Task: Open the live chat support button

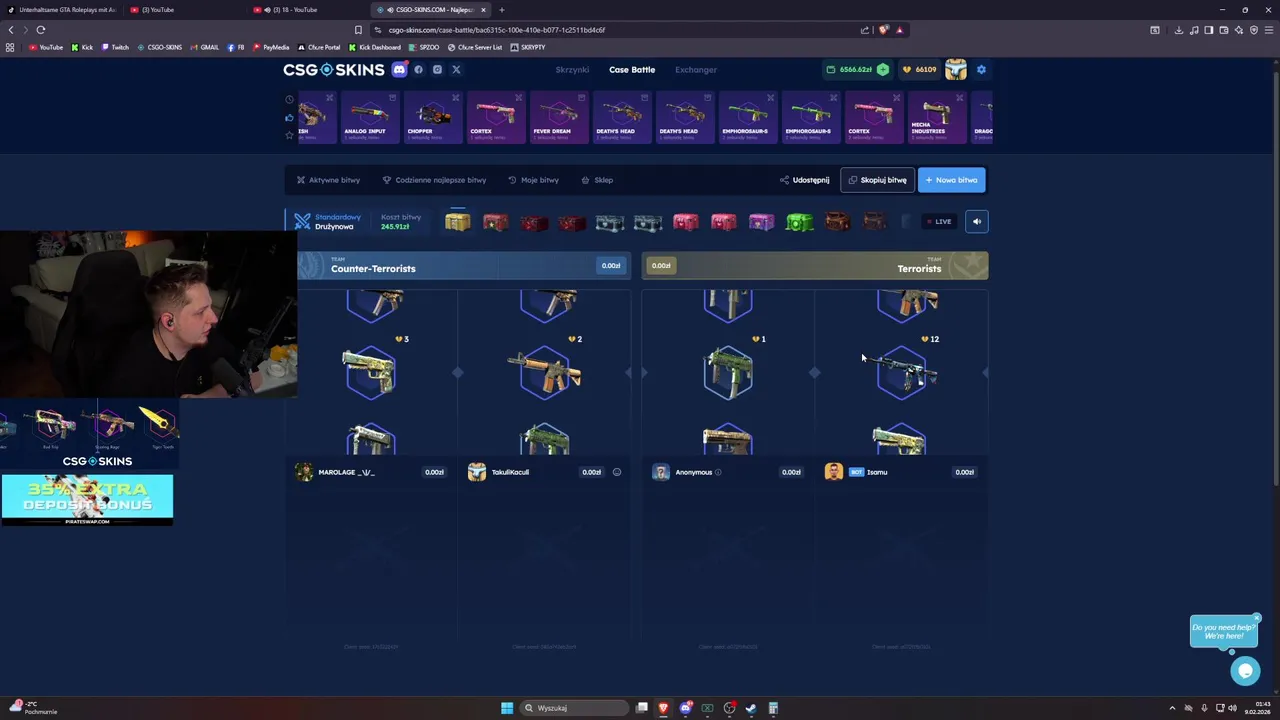Action: point(1245,671)
